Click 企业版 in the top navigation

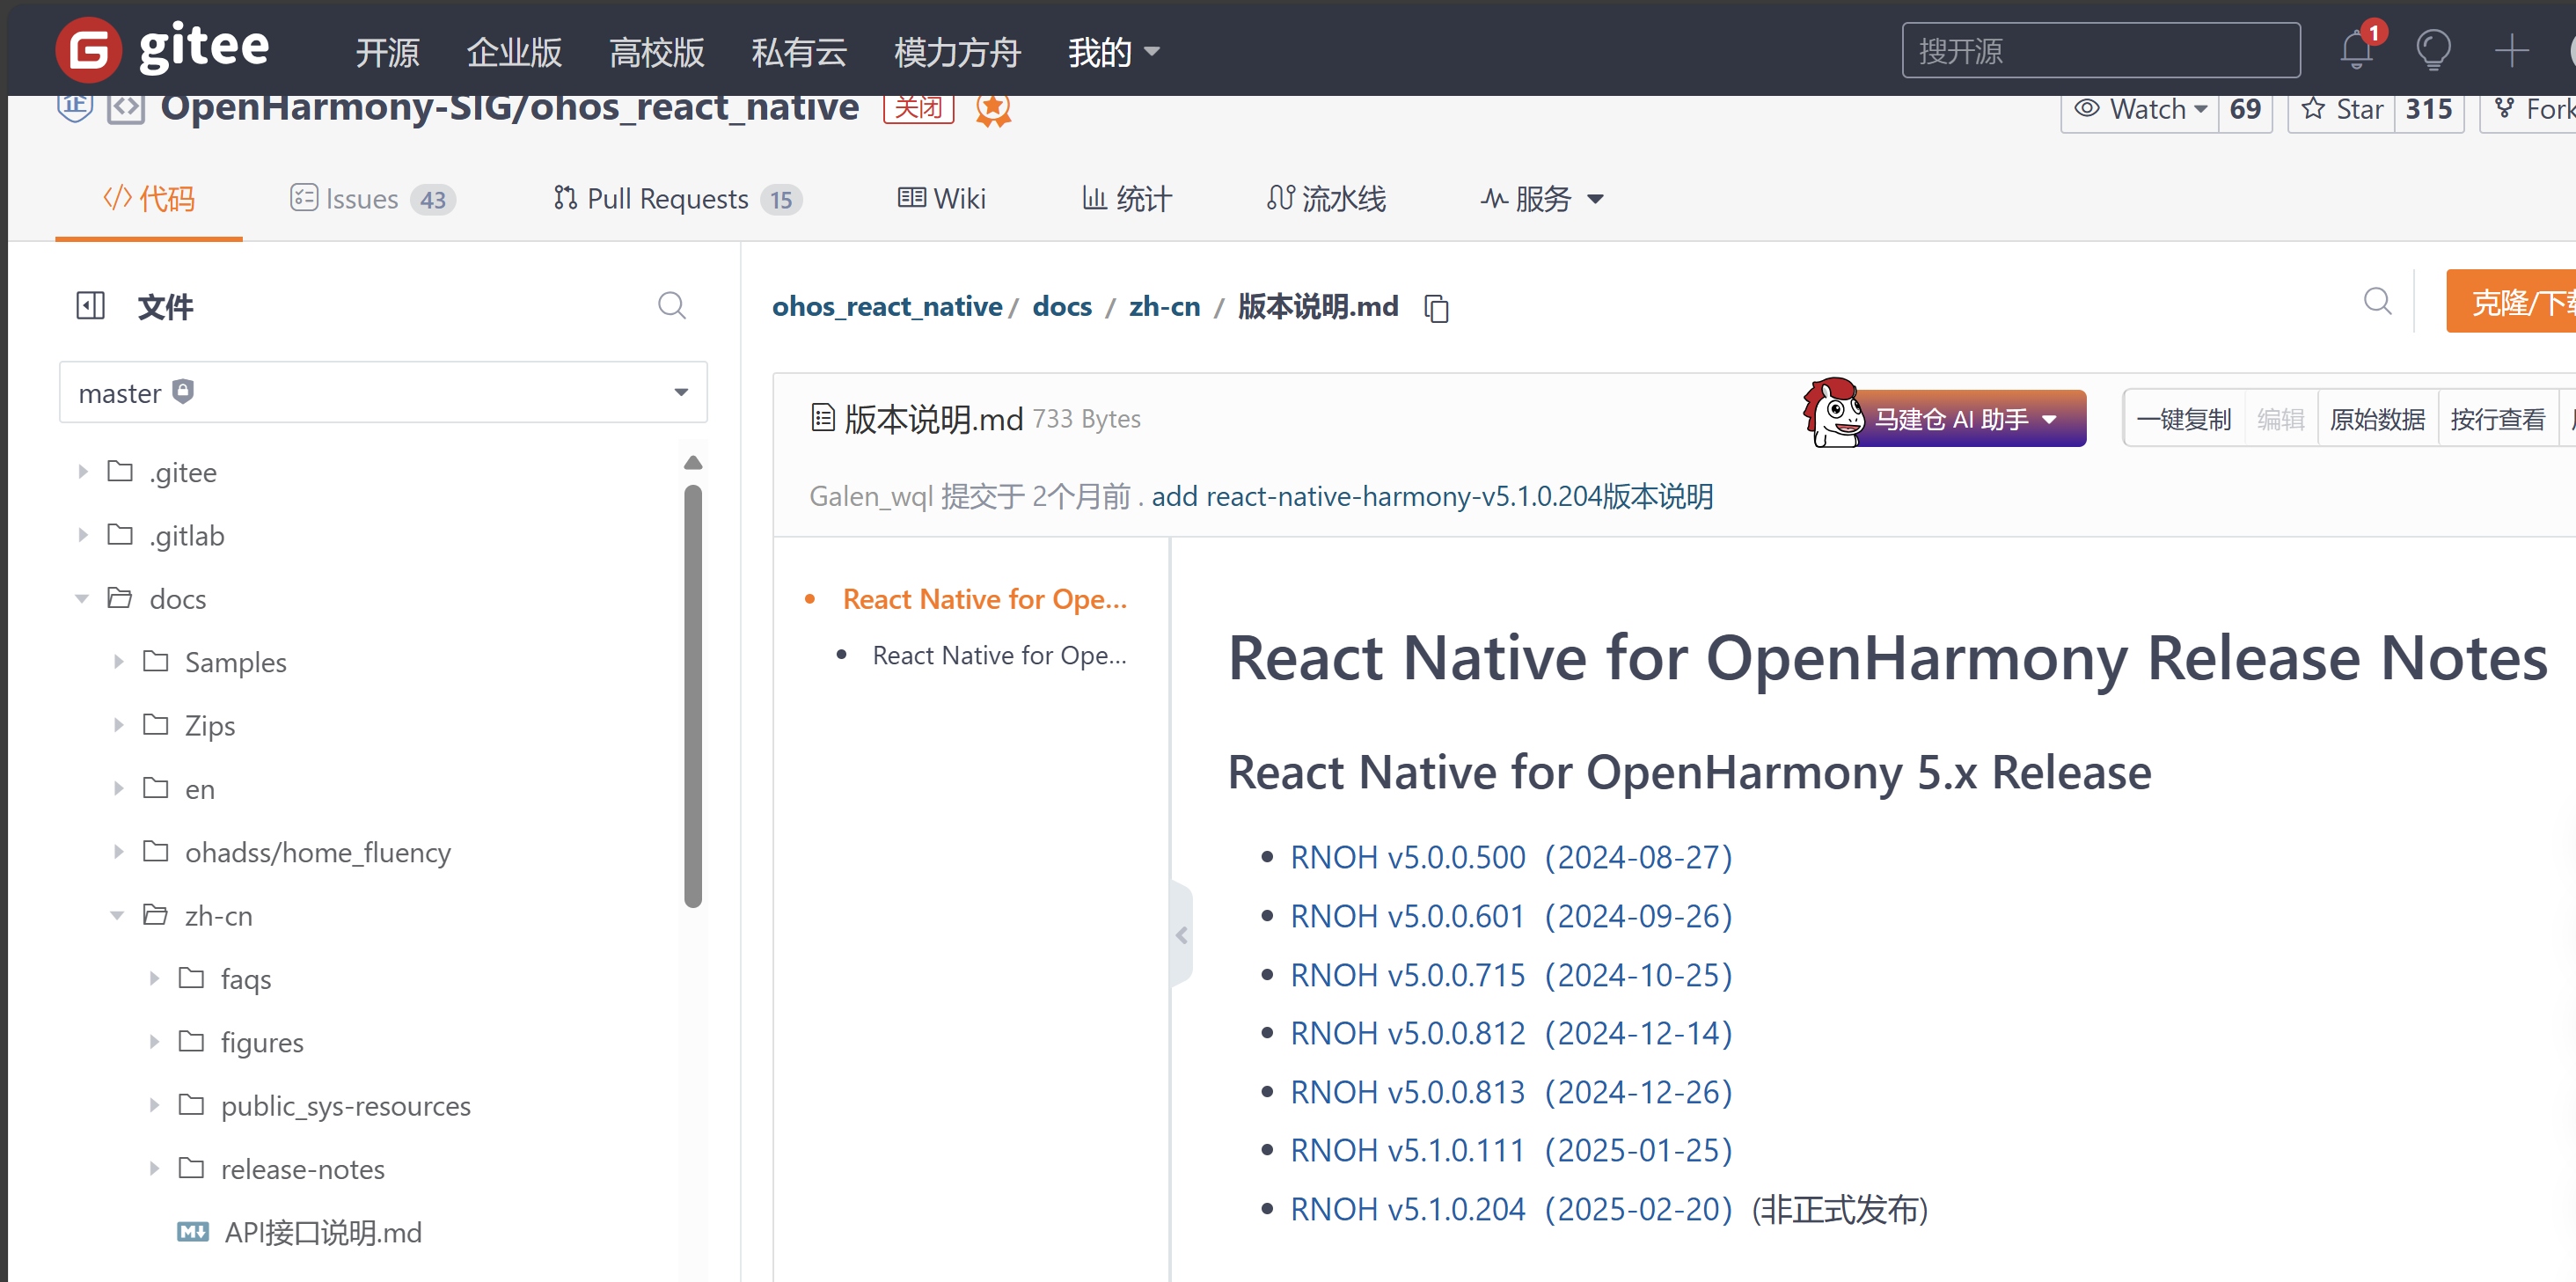pos(514,51)
